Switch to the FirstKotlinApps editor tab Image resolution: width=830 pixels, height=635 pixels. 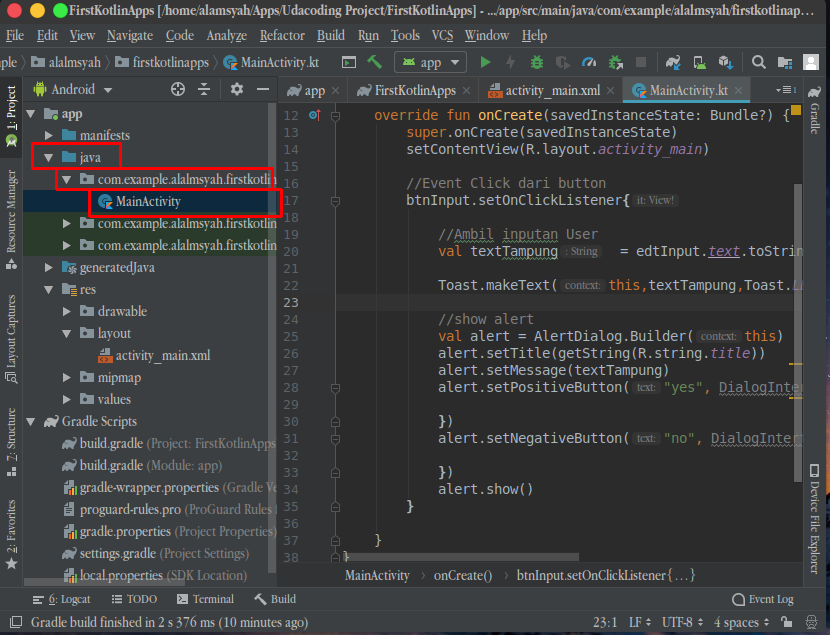pyautogui.click(x=415, y=90)
